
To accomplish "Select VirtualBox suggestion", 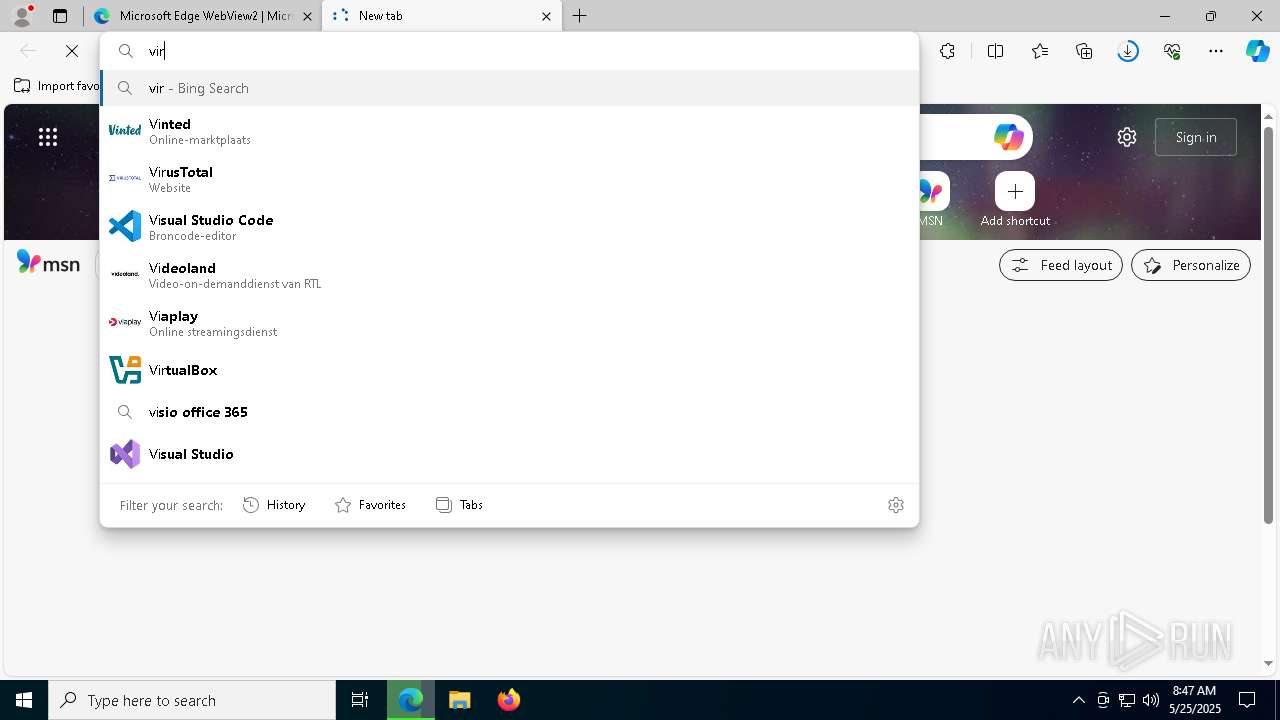I will 510,370.
